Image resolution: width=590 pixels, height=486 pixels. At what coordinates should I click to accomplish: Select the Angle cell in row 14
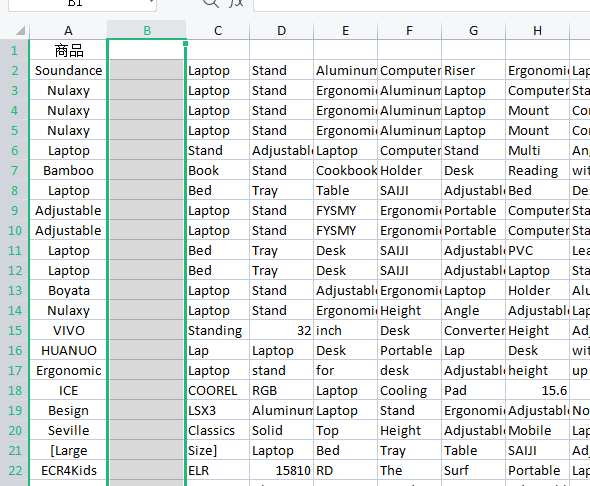(473, 310)
